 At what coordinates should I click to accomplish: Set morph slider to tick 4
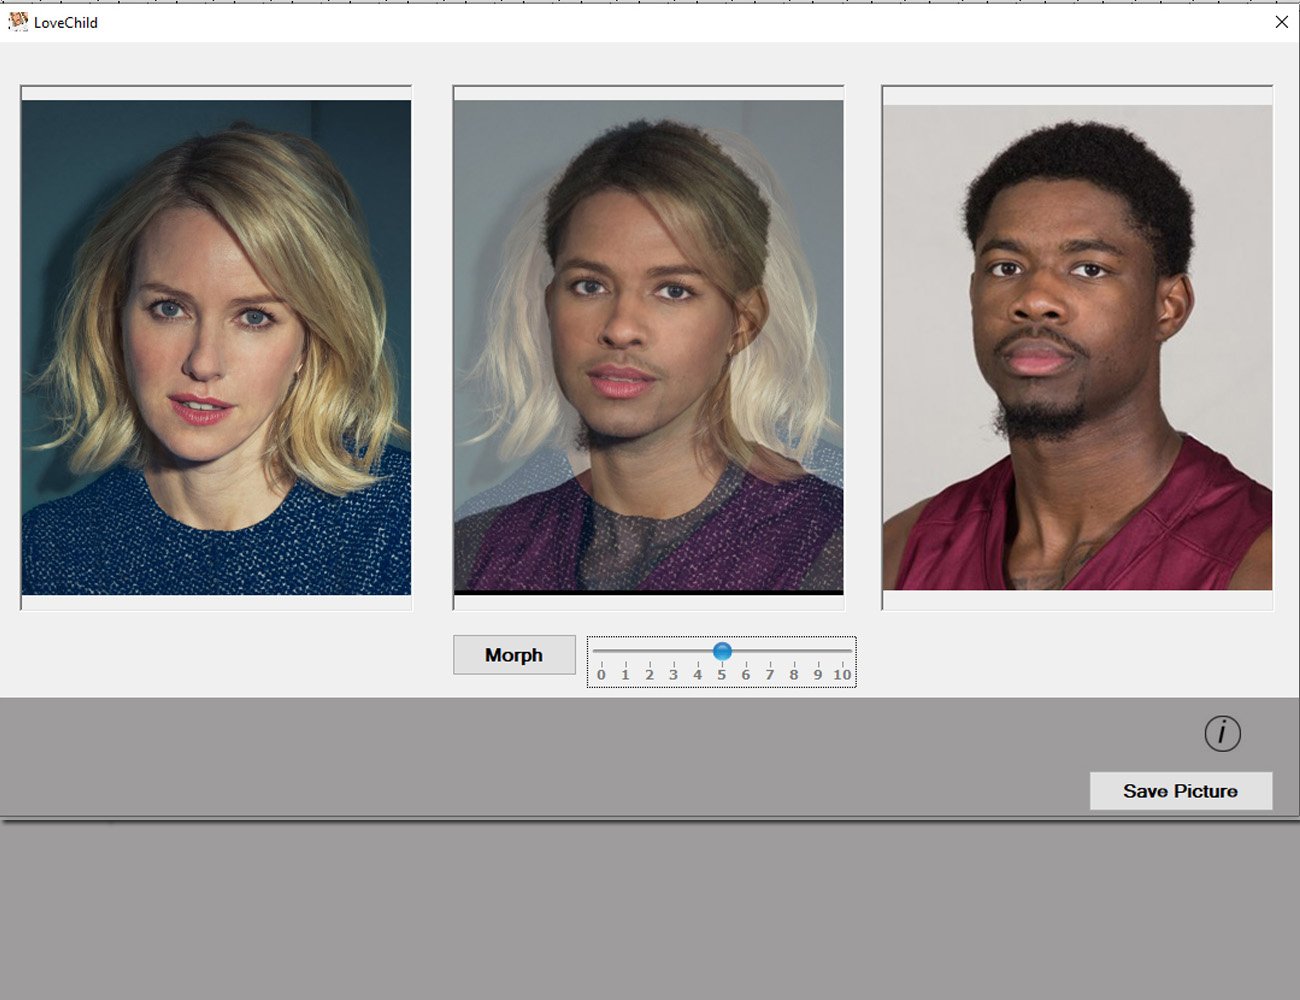click(697, 652)
